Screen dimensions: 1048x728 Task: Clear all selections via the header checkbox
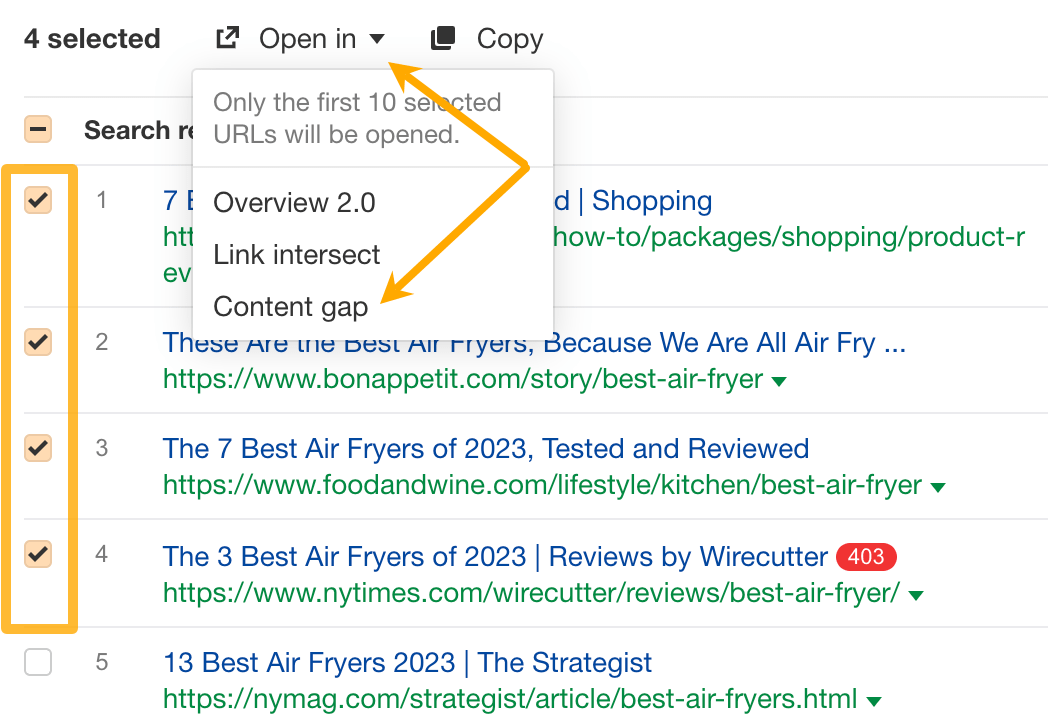(x=38, y=129)
